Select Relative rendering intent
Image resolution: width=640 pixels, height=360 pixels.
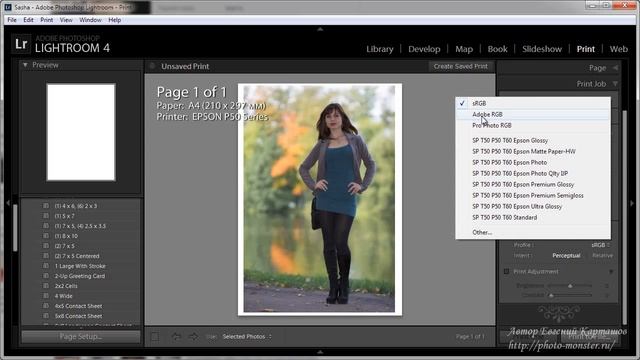(x=602, y=256)
